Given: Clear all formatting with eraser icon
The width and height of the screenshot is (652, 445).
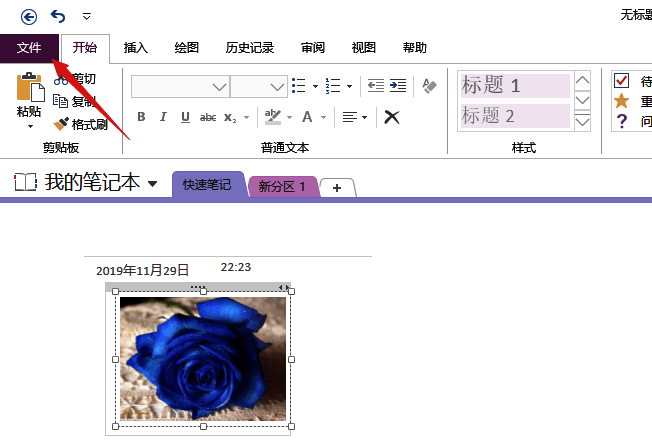Looking at the screenshot, I should coord(430,86).
